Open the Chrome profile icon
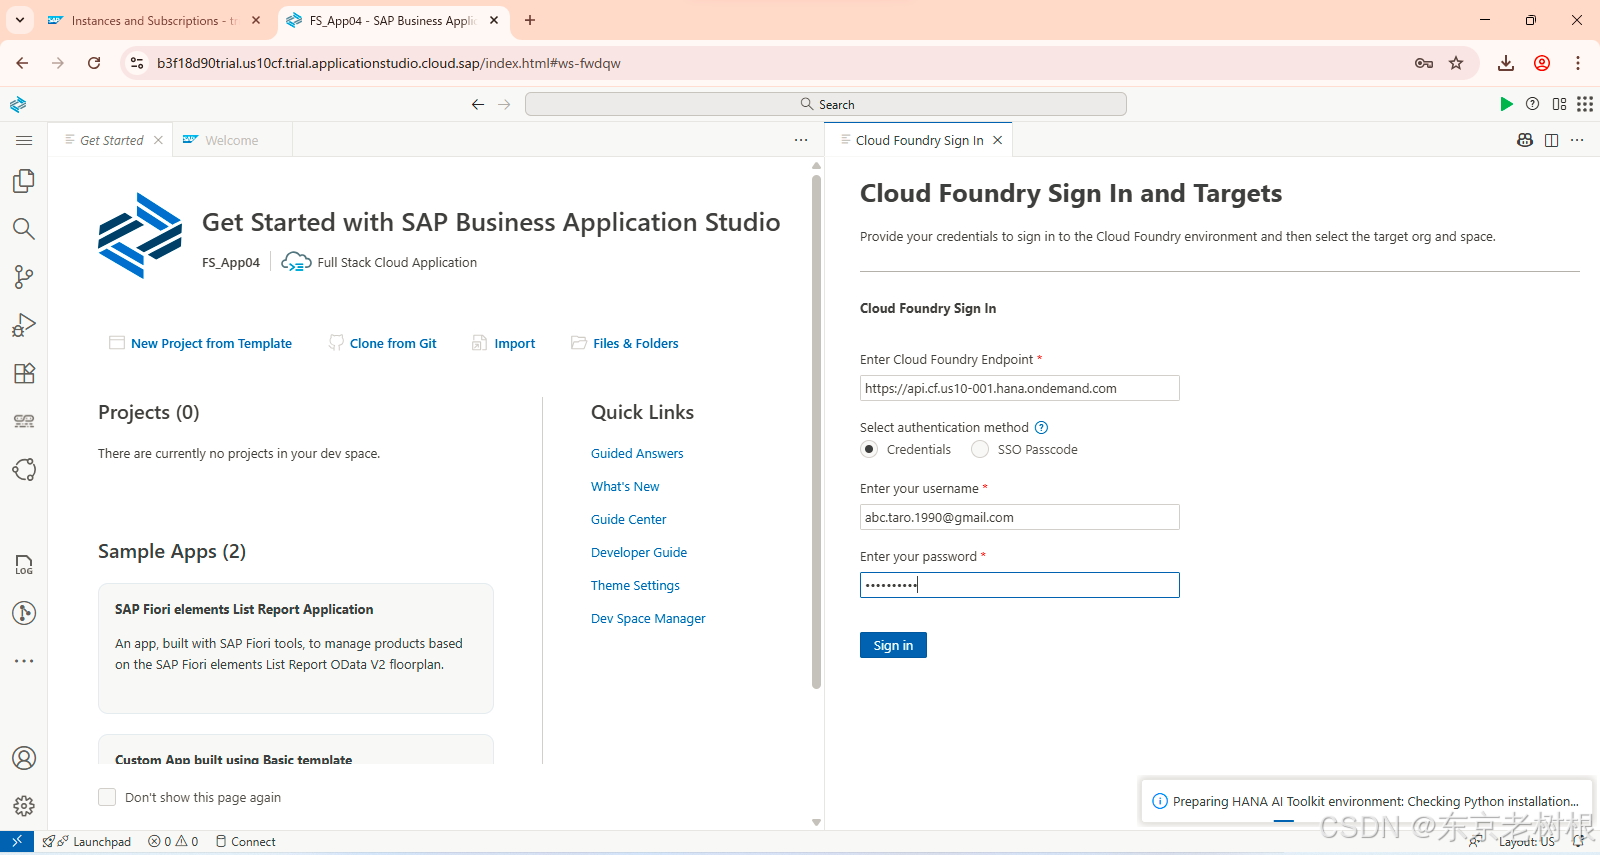Screen dimensions: 1600x855 click(x=1542, y=63)
